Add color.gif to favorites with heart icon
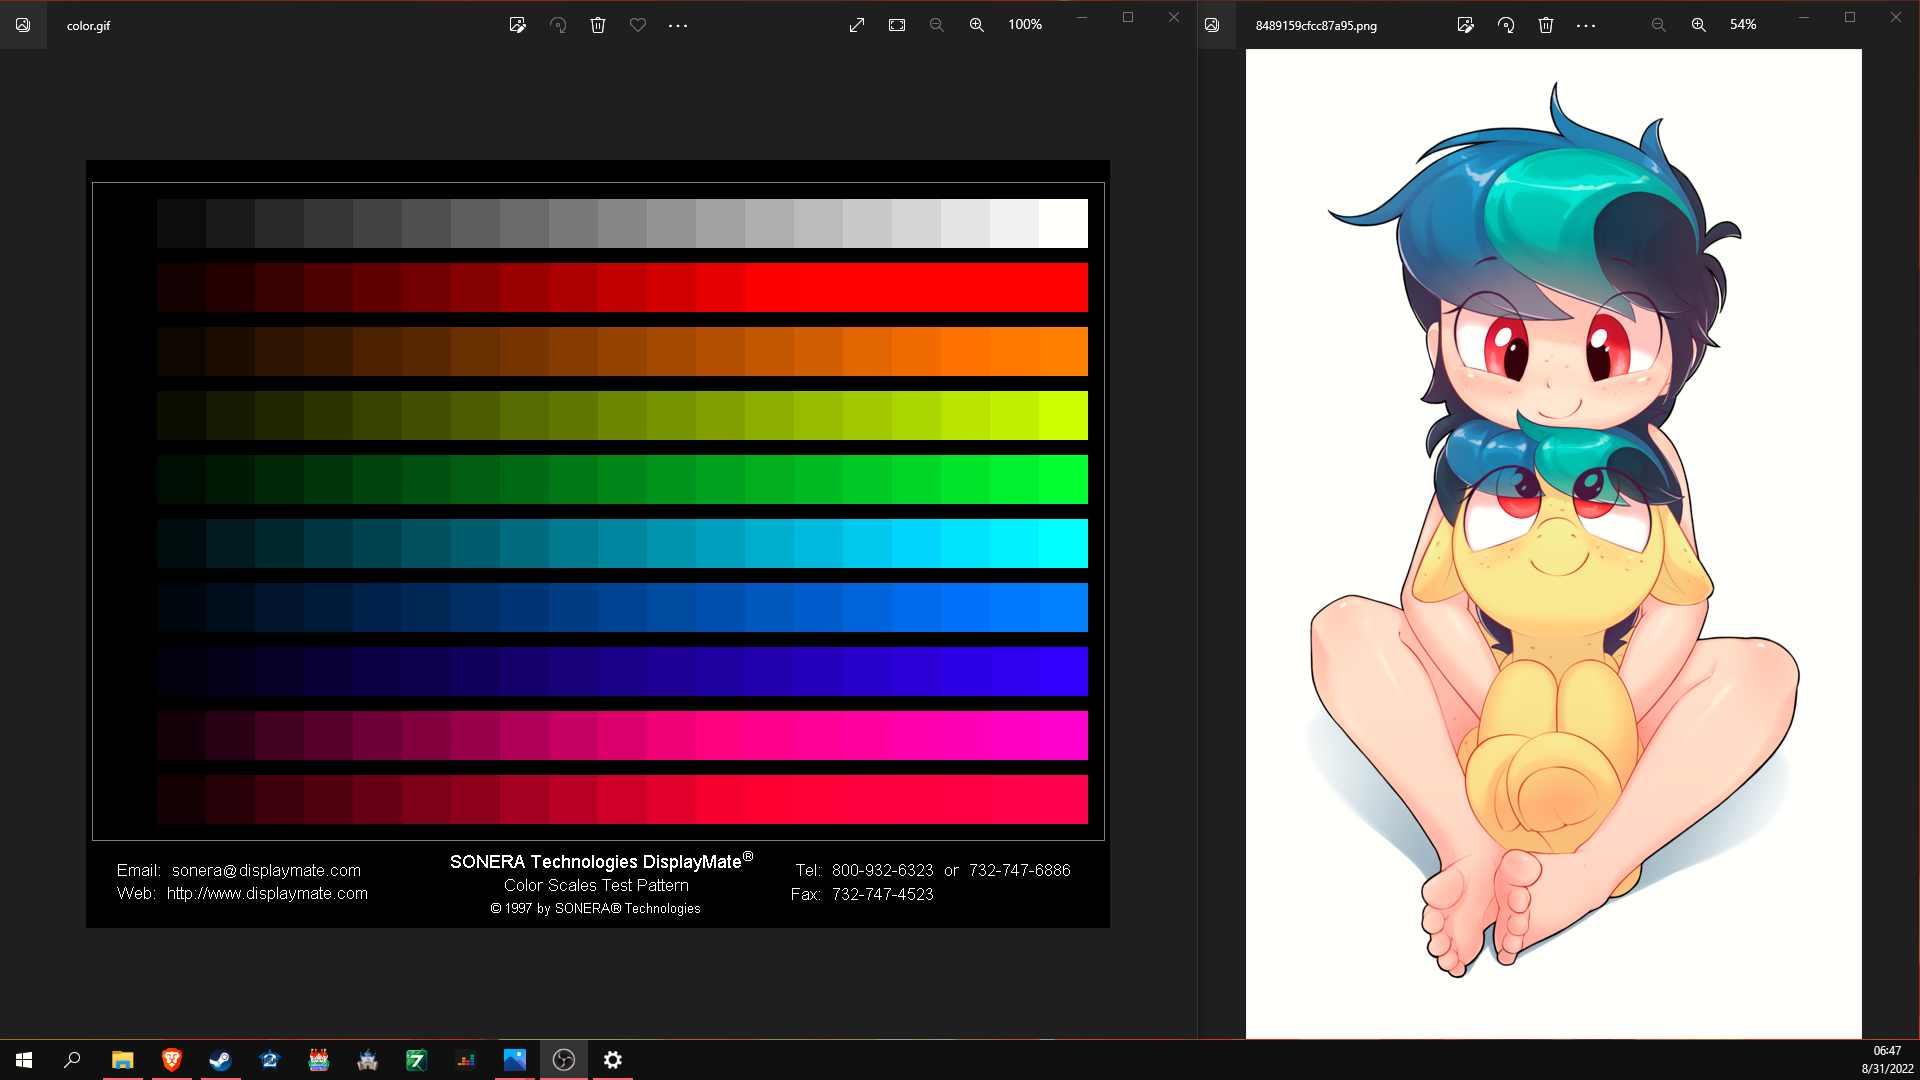This screenshot has width=1920, height=1080. (638, 25)
